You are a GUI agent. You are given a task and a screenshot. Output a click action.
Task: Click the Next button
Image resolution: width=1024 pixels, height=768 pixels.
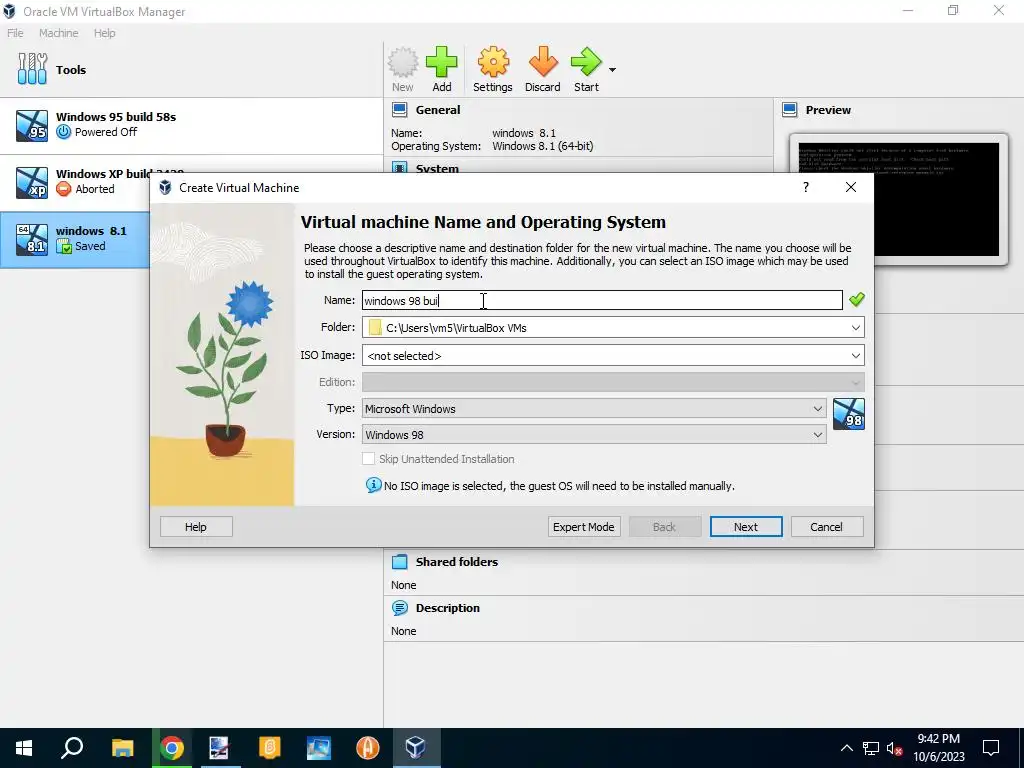coord(746,527)
